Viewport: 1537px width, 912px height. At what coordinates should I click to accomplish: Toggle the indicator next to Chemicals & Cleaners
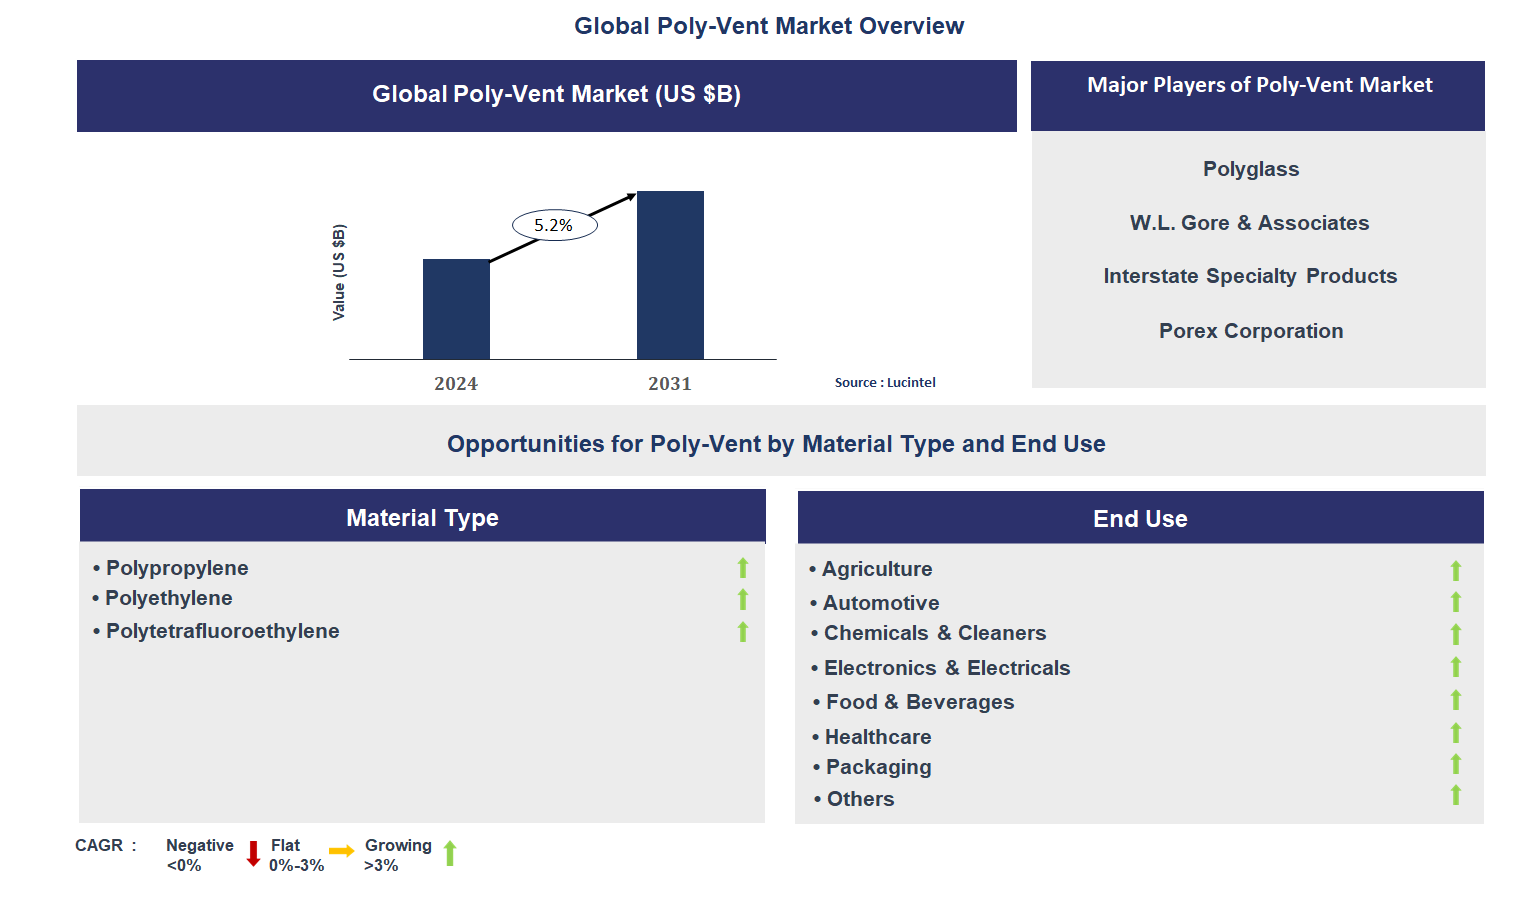tap(1456, 634)
